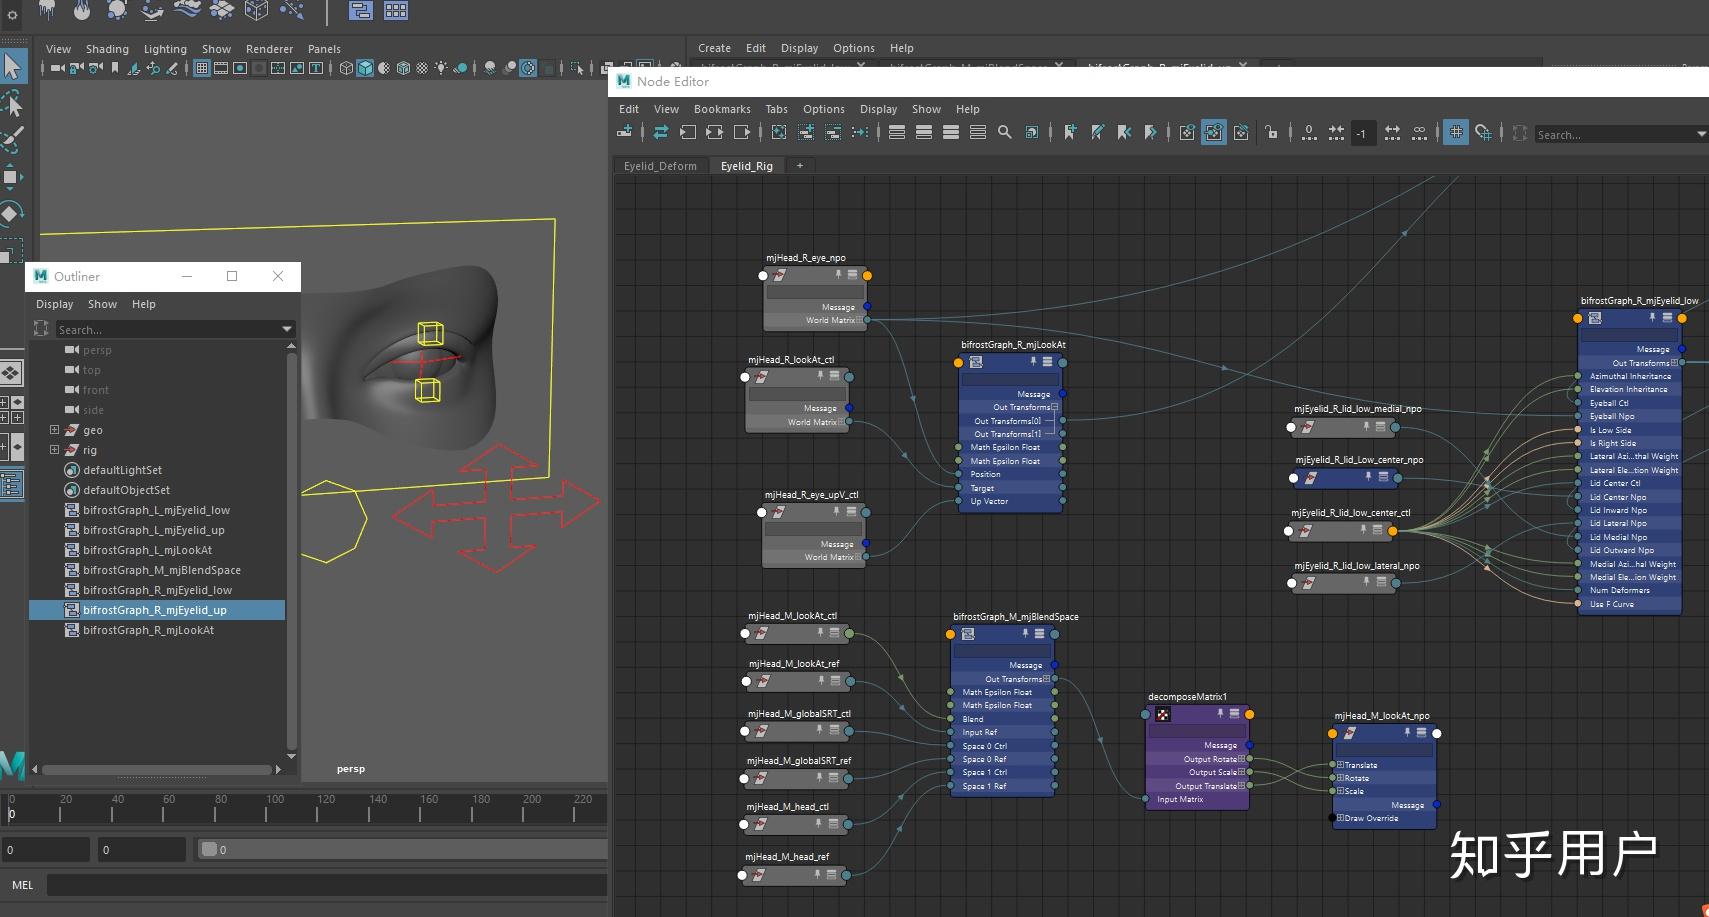Select bifrostGraph_M_mjBlendSpace in the Outliner

tap(161, 570)
